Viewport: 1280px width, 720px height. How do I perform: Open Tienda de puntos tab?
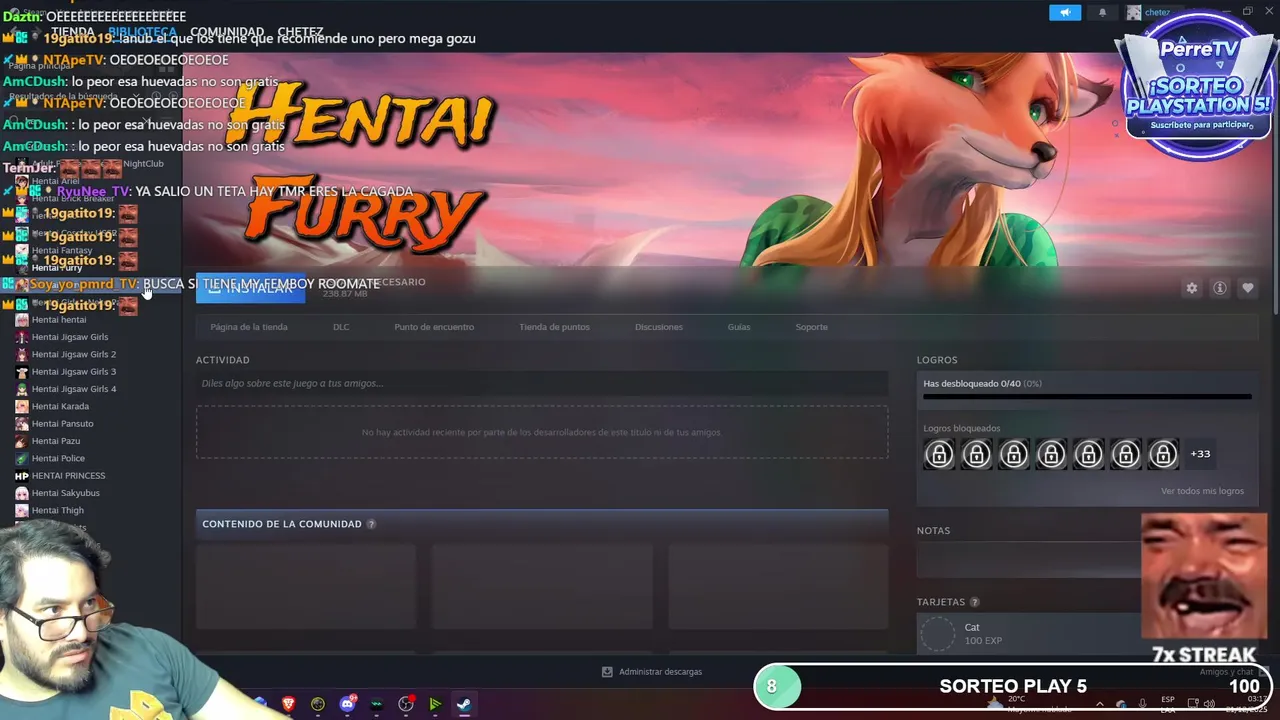pos(554,327)
